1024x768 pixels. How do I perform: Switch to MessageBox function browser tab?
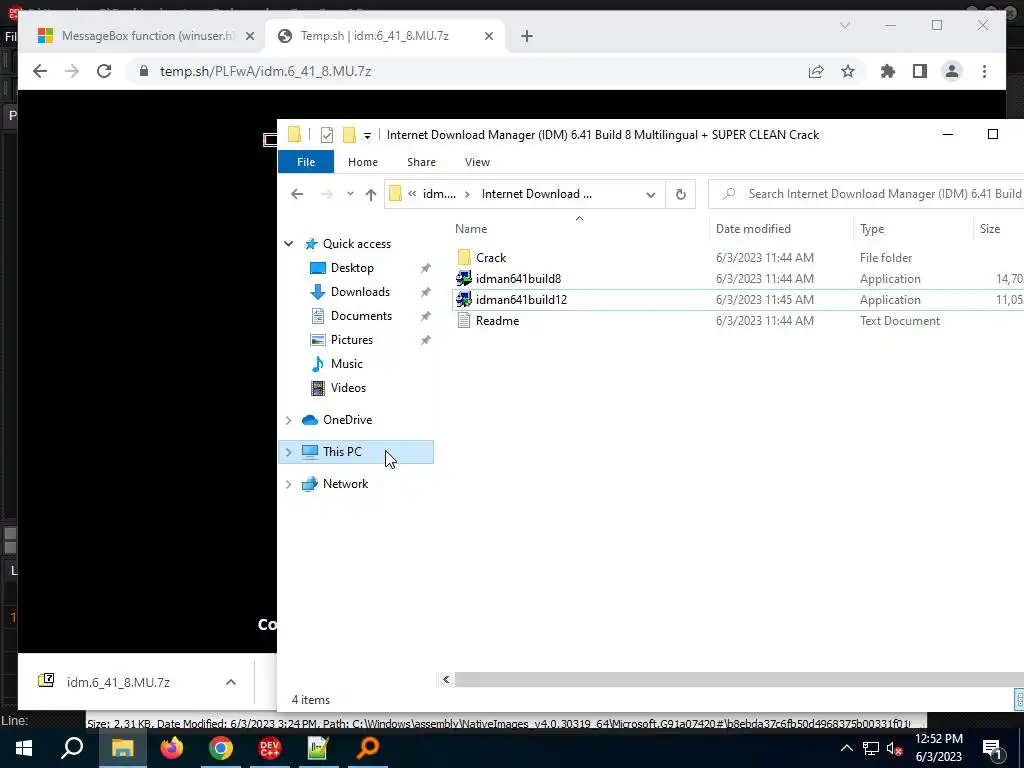(147, 36)
